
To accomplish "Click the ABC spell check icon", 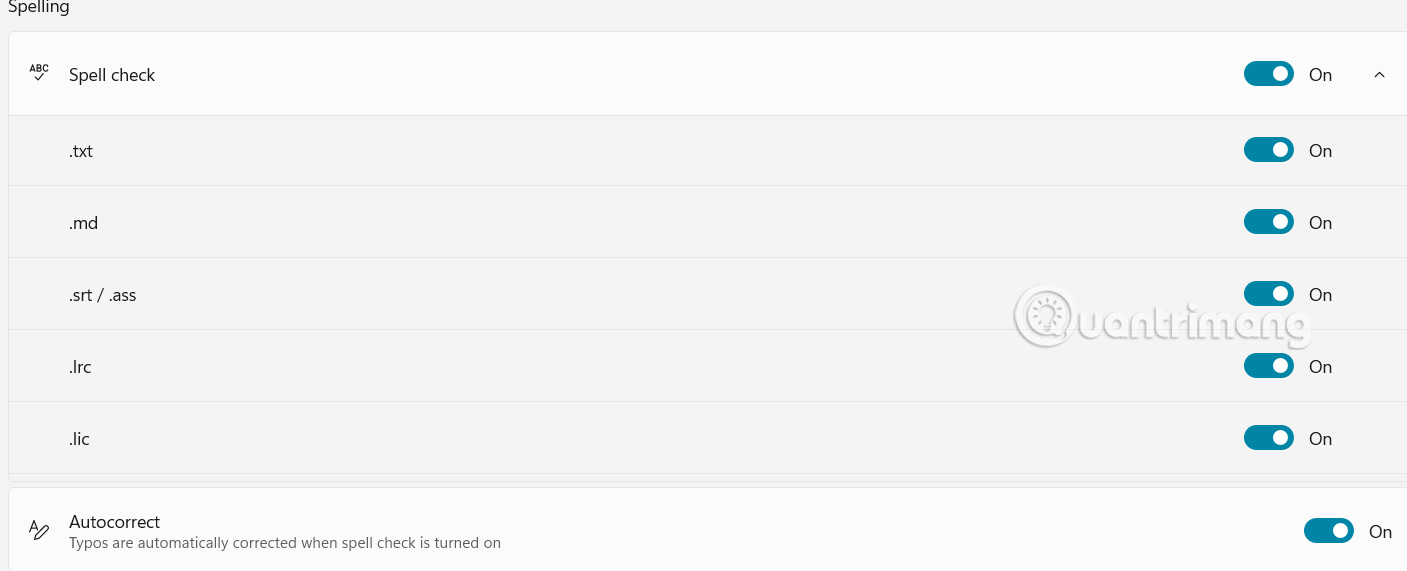I will point(39,74).
